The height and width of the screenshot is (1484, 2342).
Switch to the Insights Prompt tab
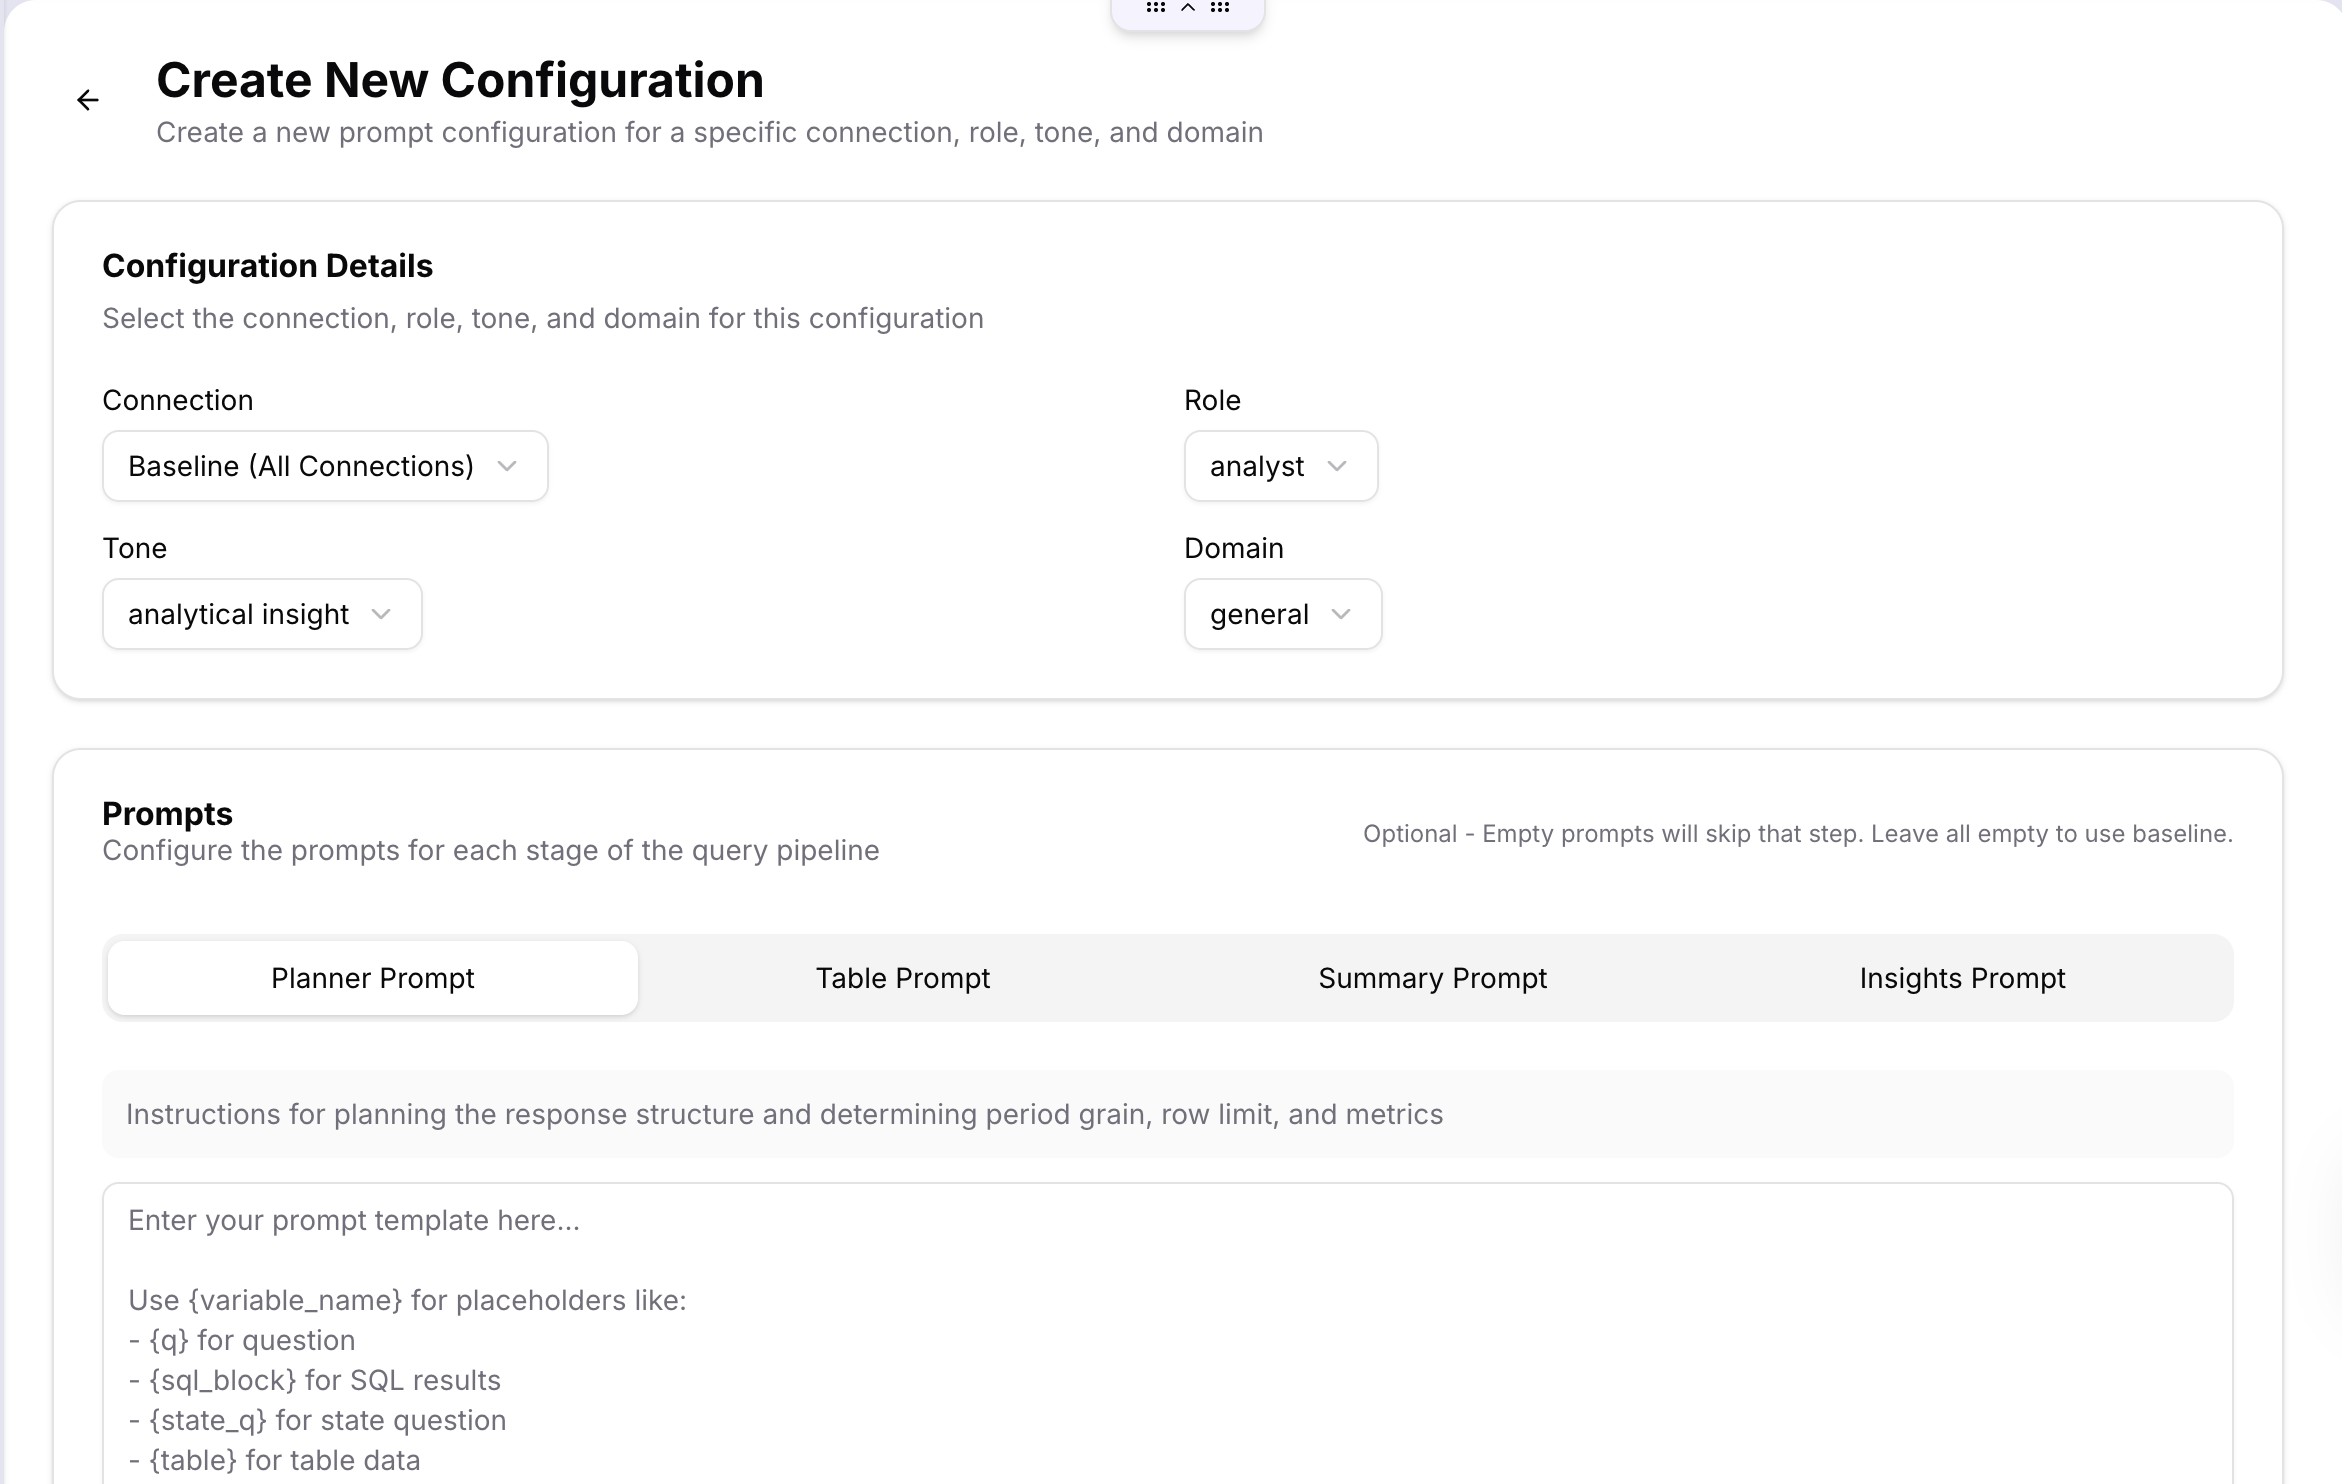pyautogui.click(x=1961, y=978)
